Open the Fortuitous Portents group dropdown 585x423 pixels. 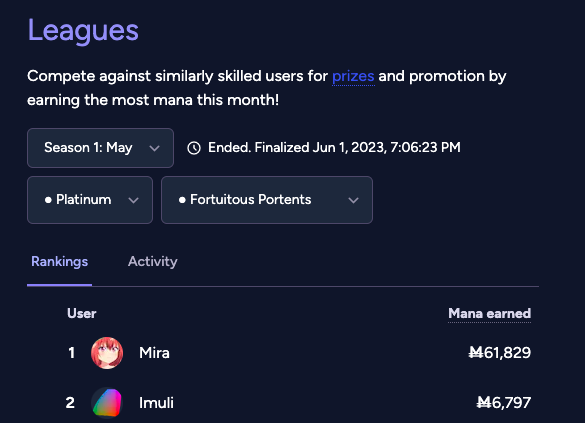pyautogui.click(x=267, y=200)
